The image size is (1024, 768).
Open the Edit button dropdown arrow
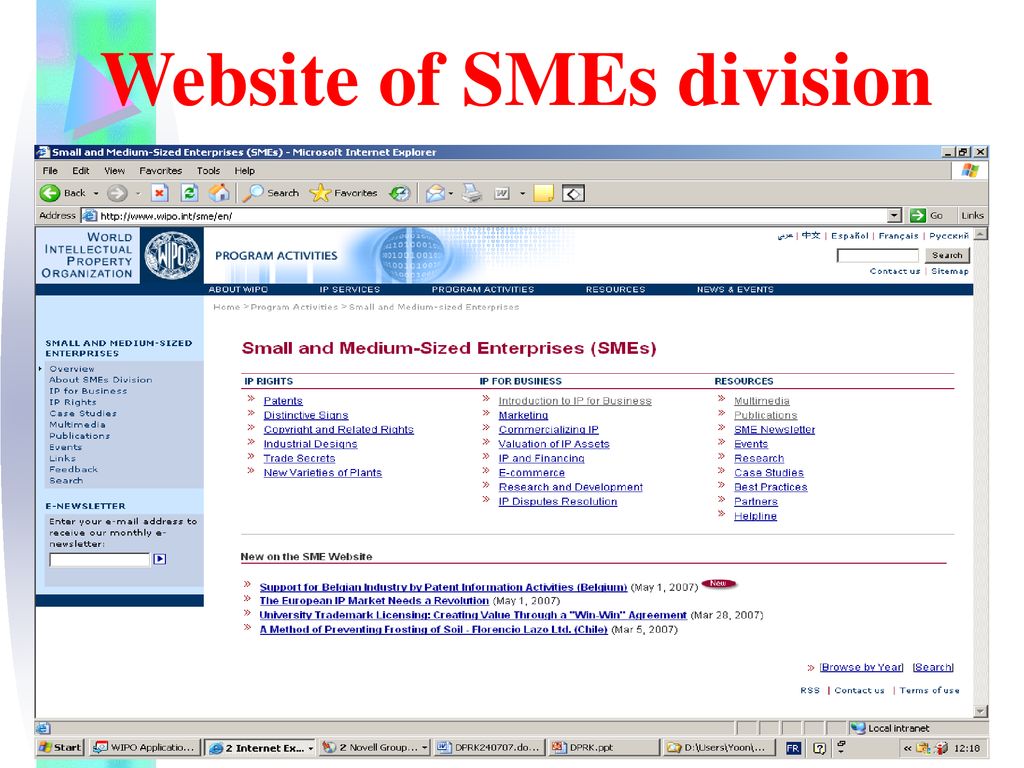pos(522,193)
